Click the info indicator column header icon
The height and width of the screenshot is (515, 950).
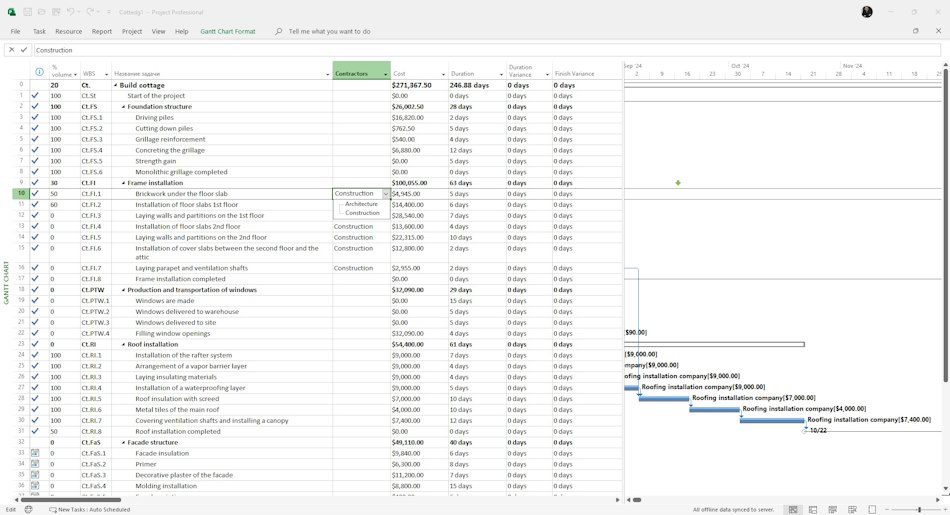39,71
